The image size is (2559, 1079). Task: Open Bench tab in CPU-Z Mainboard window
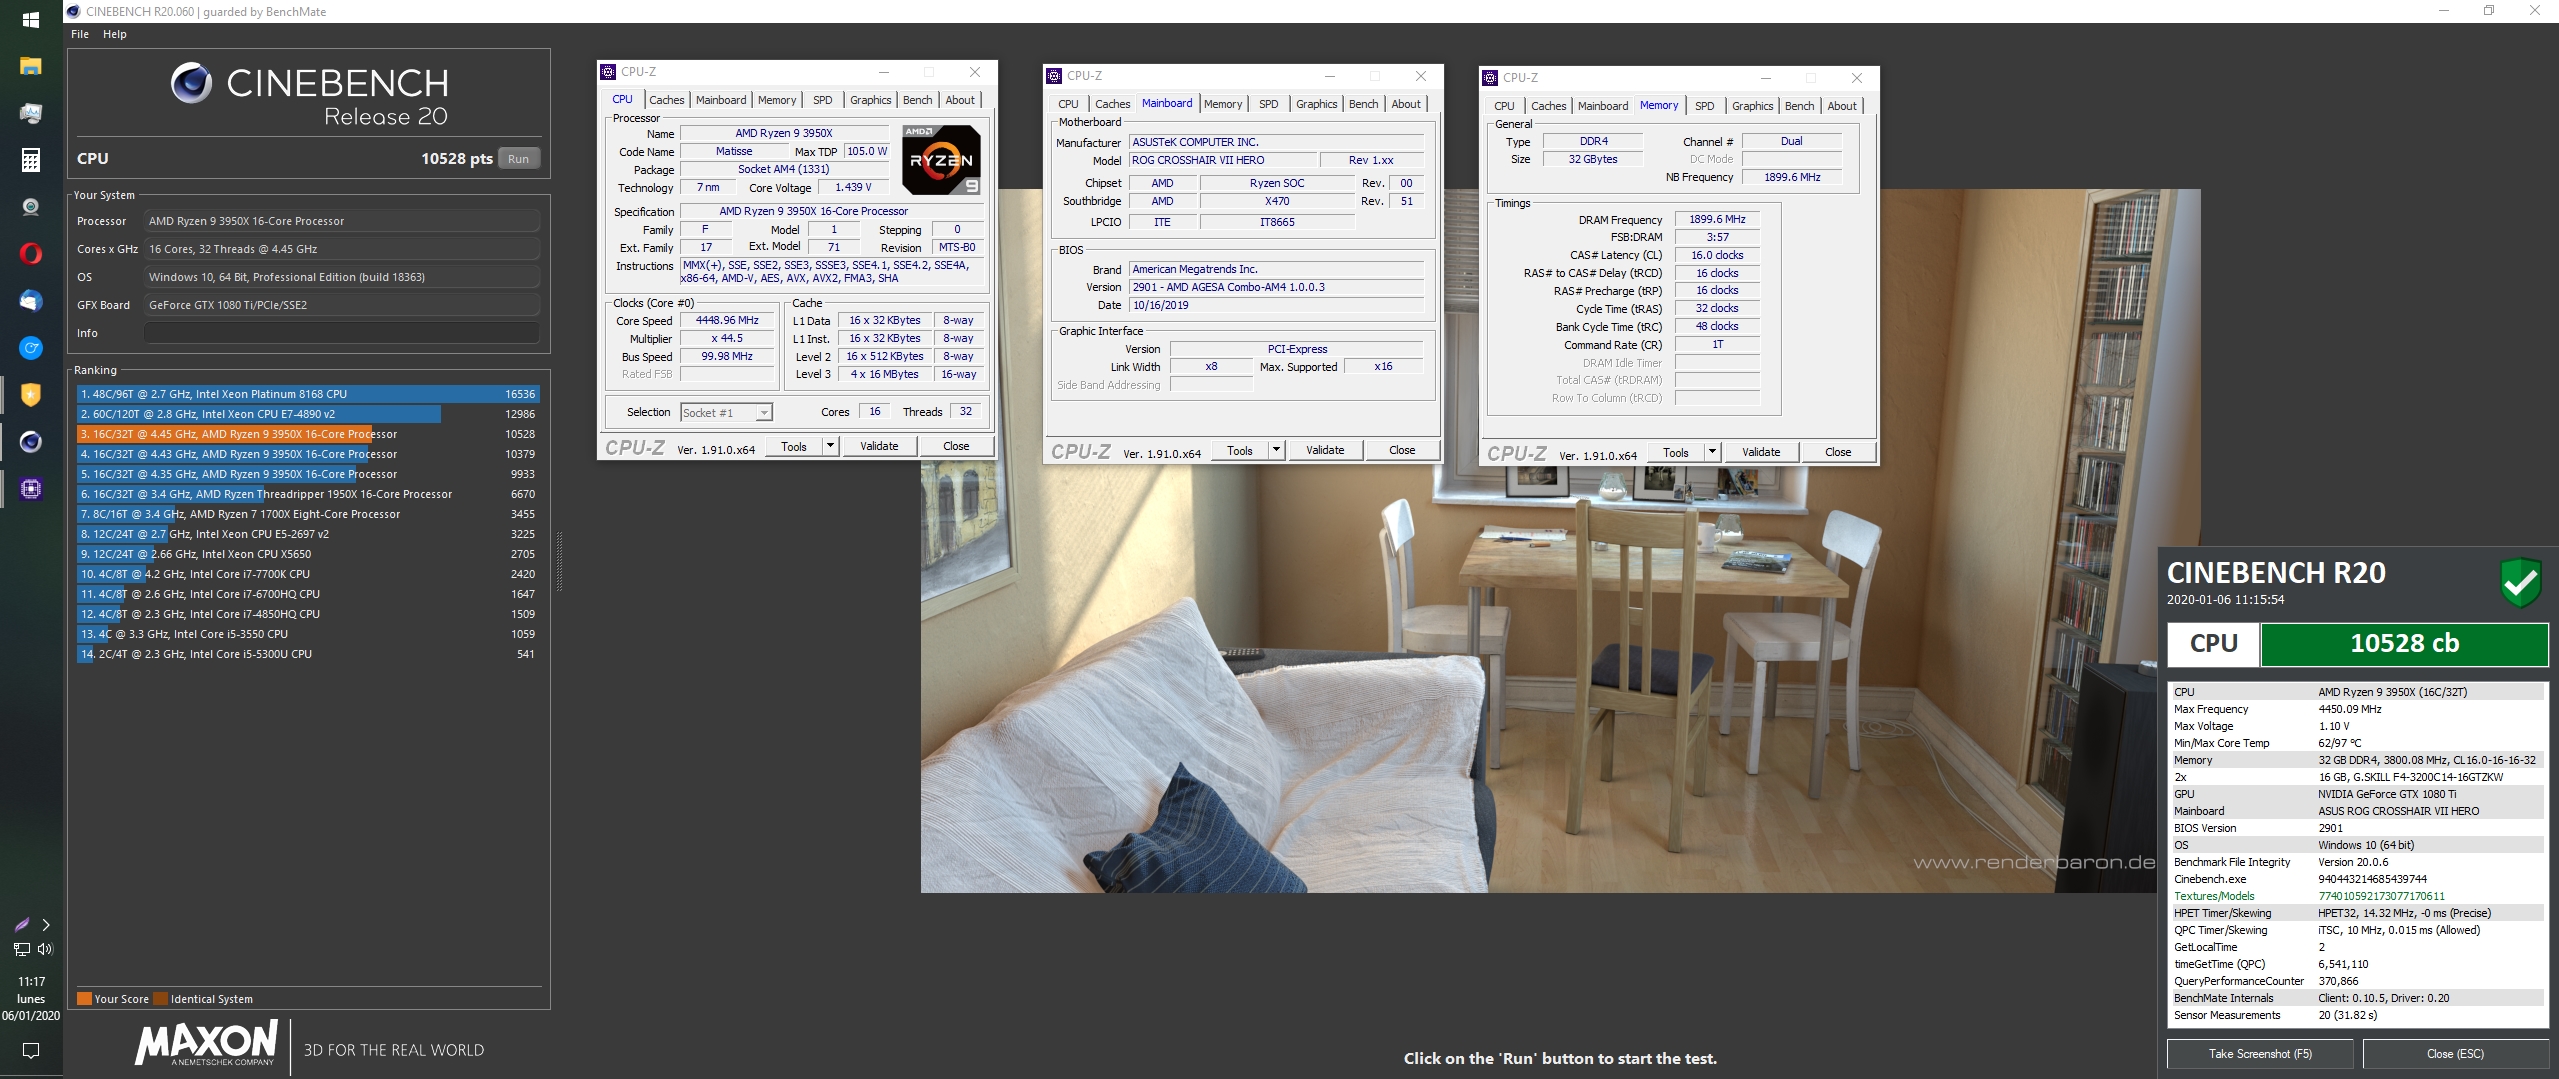coord(1363,104)
